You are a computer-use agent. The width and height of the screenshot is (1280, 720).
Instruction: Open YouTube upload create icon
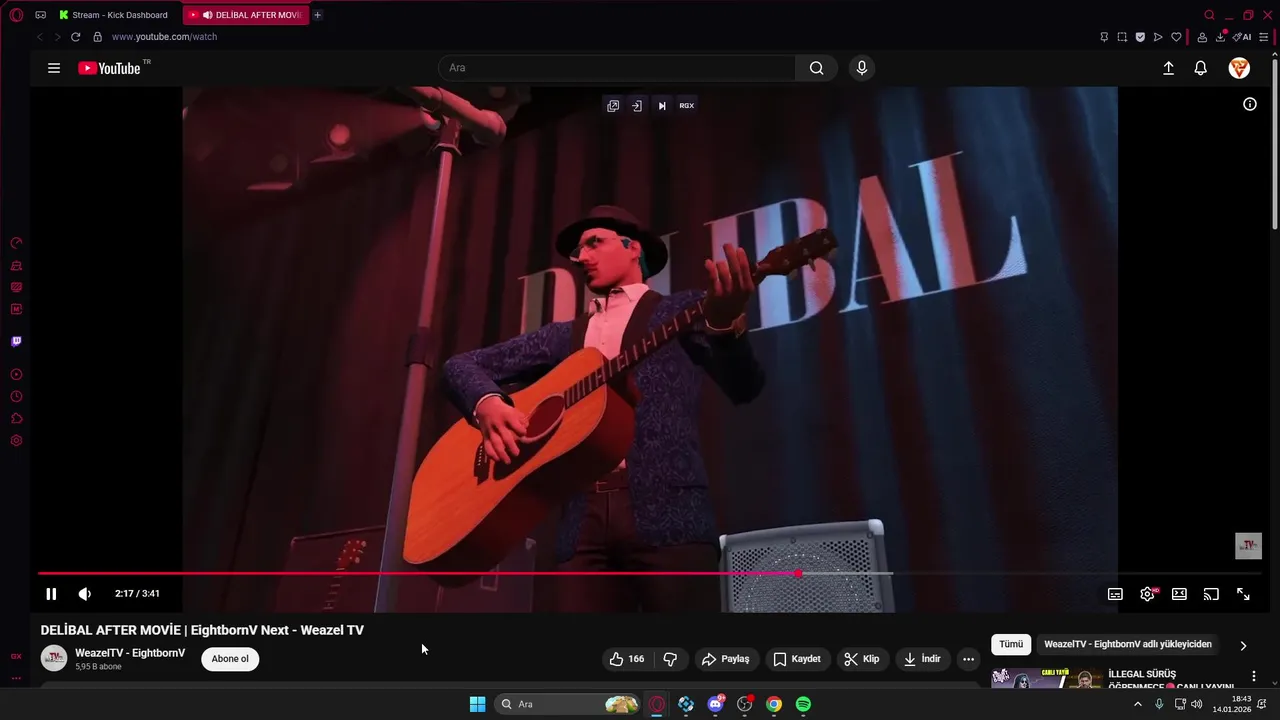pos(1168,68)
